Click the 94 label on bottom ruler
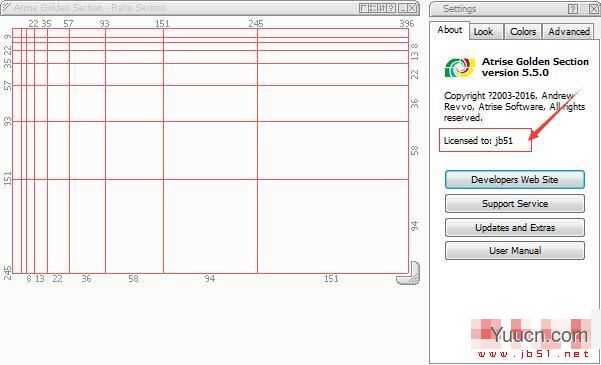 click(210, 279)
